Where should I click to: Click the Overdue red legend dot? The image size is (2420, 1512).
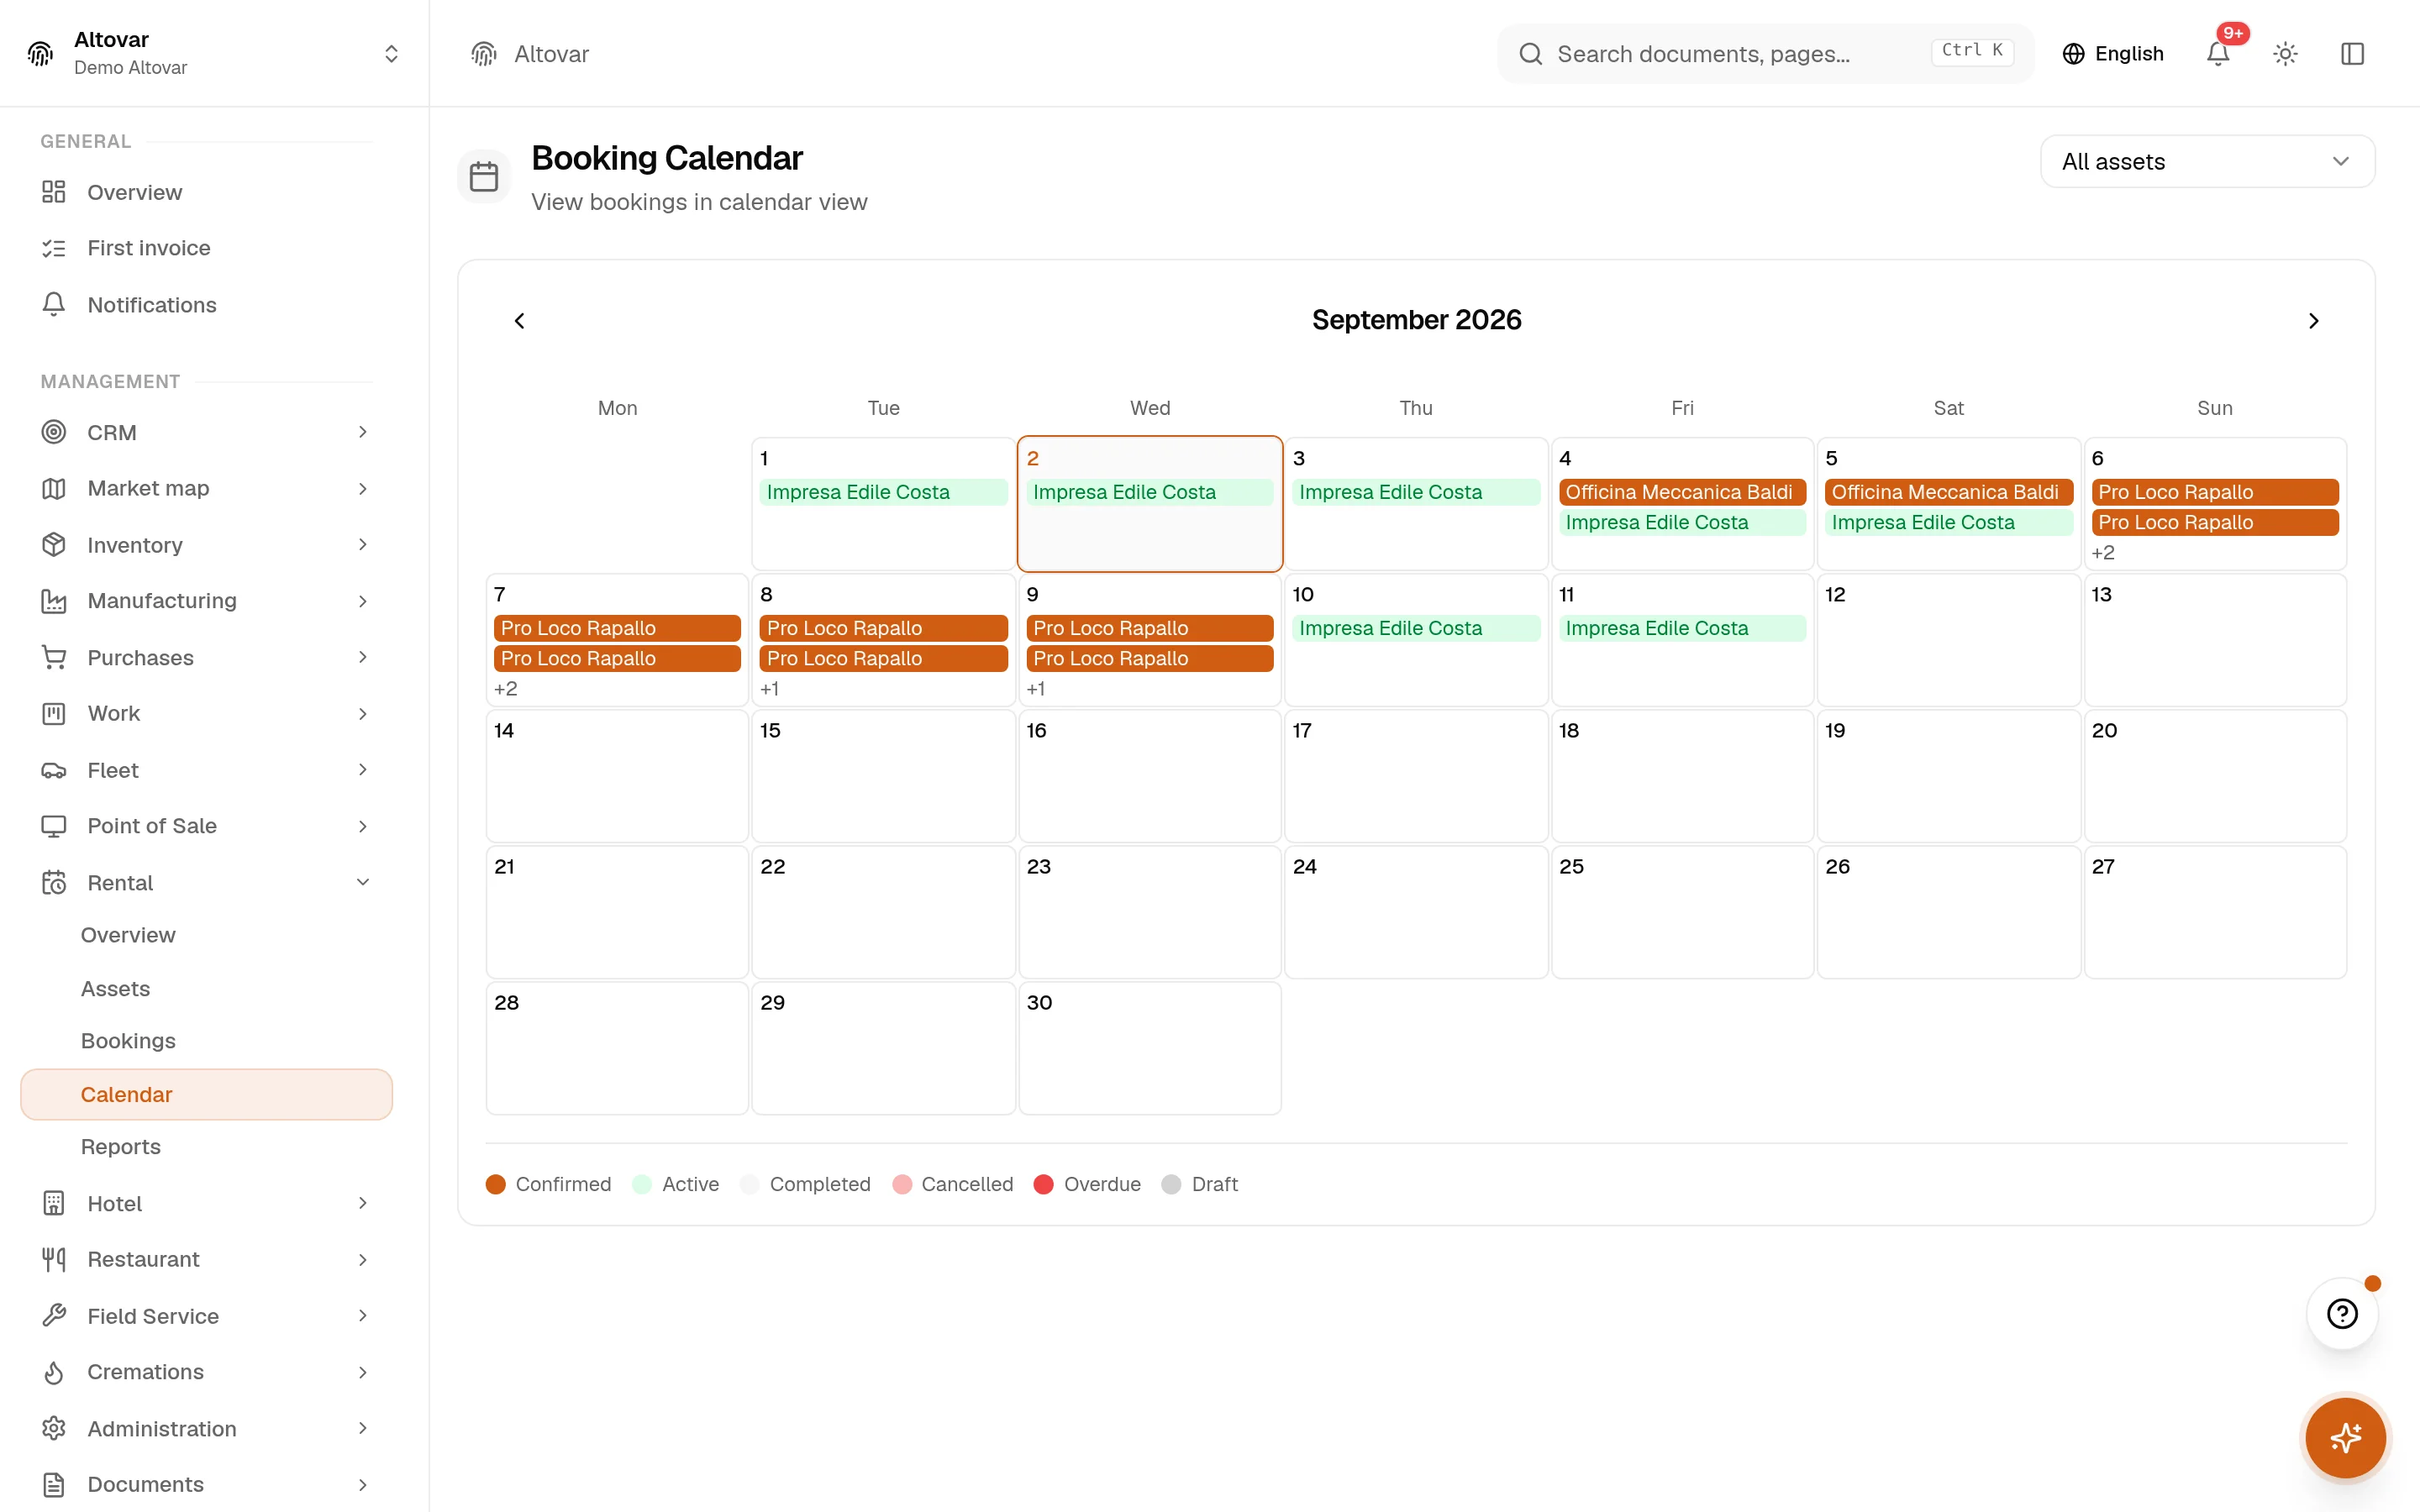tap(1043, 1184)
